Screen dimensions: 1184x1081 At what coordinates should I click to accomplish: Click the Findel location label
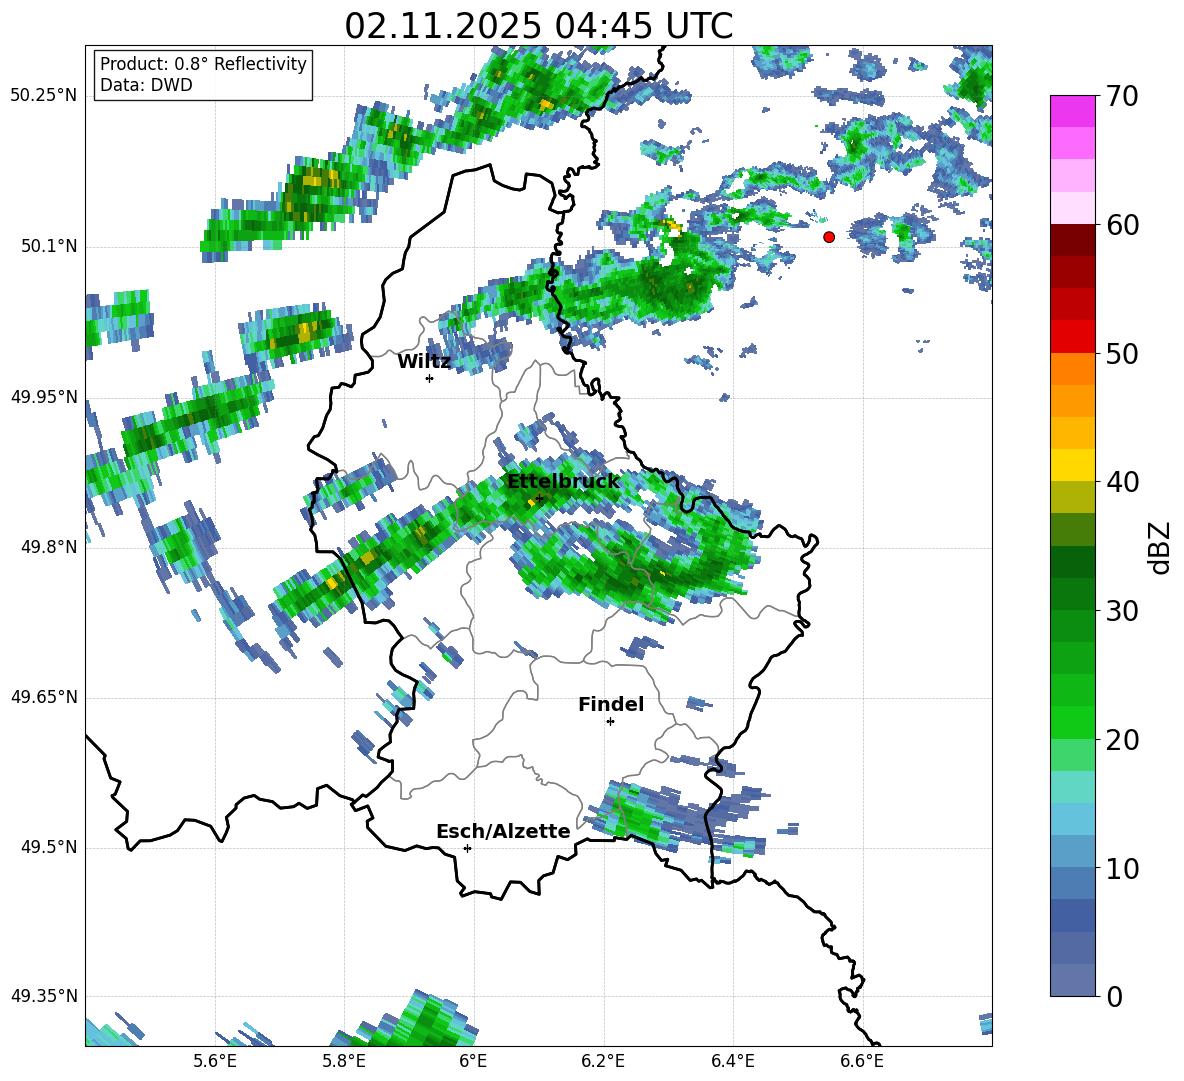click(x=611, y=704)
